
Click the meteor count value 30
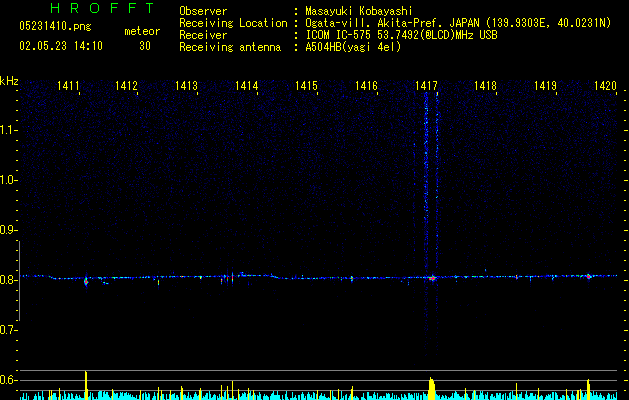pyautogui.click(x=145, y=46)
